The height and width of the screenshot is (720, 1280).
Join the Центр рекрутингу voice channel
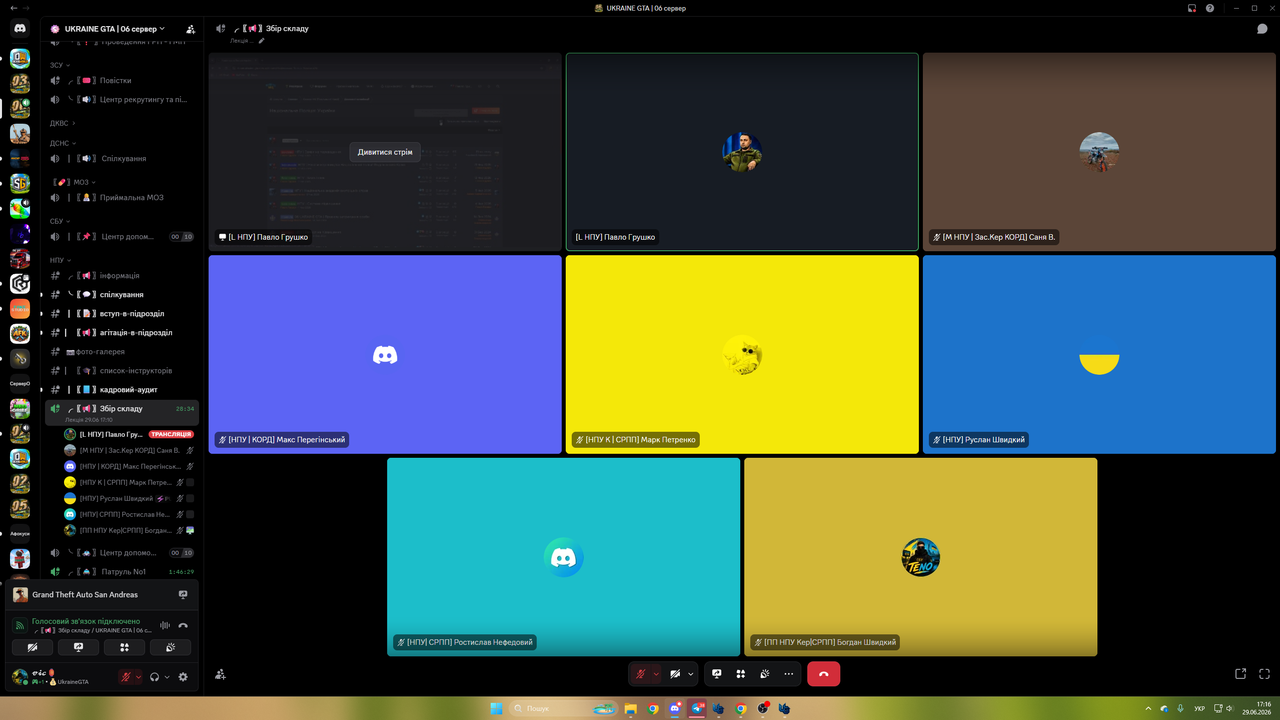coord(122,99)
